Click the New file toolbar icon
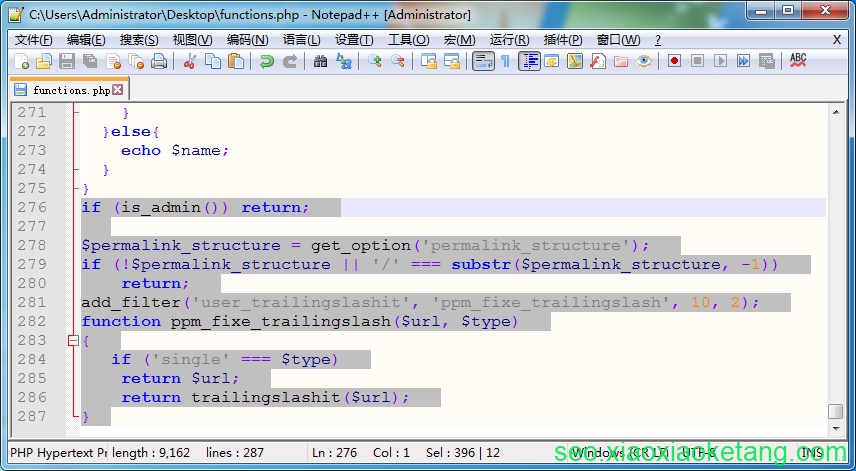This screenshot has width=856, height=471. [21, 61]
